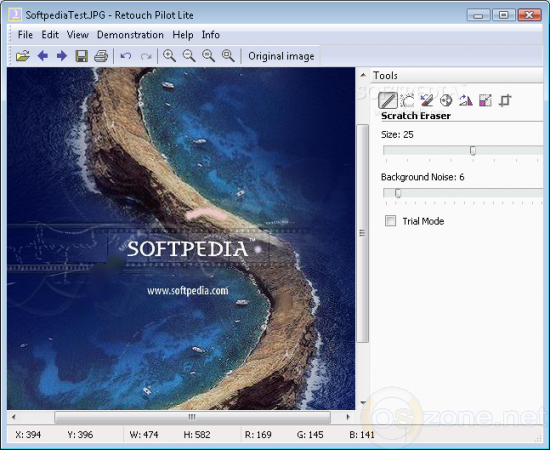Minimize the Retouch Pilot Lite window

(x=478, y=15)
